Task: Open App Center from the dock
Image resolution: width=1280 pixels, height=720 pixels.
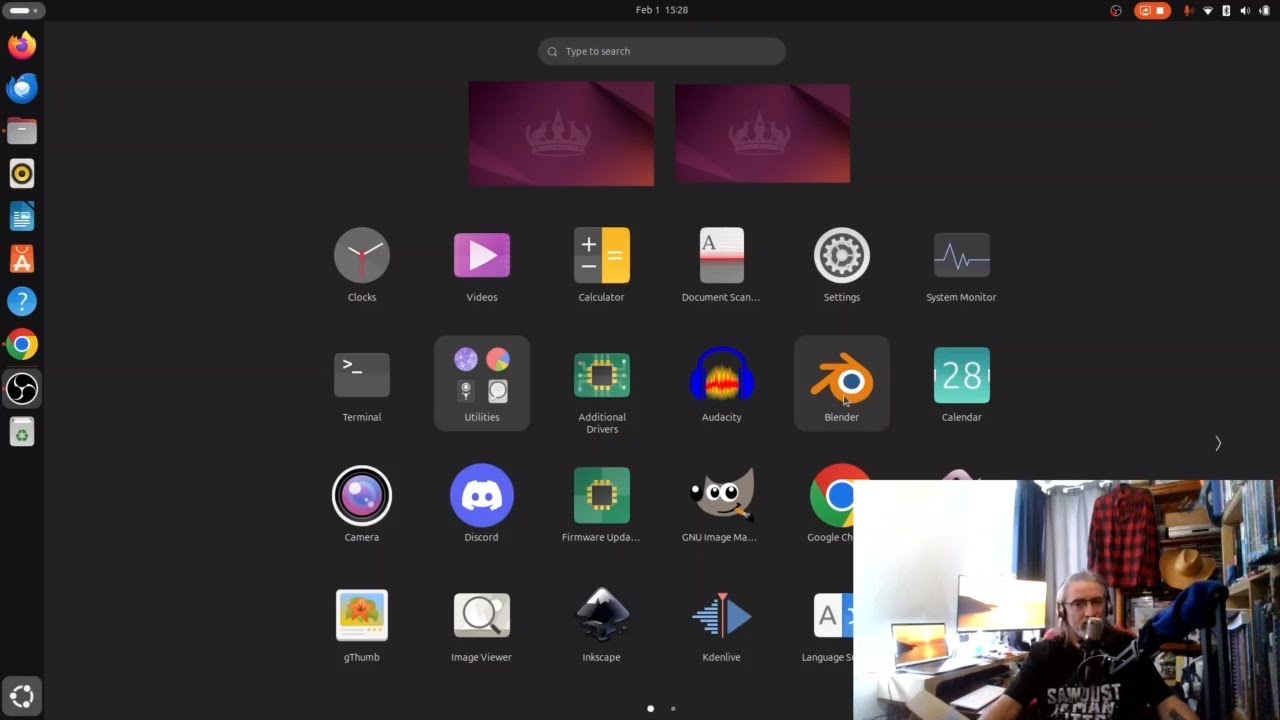Action: pos(22,259)
